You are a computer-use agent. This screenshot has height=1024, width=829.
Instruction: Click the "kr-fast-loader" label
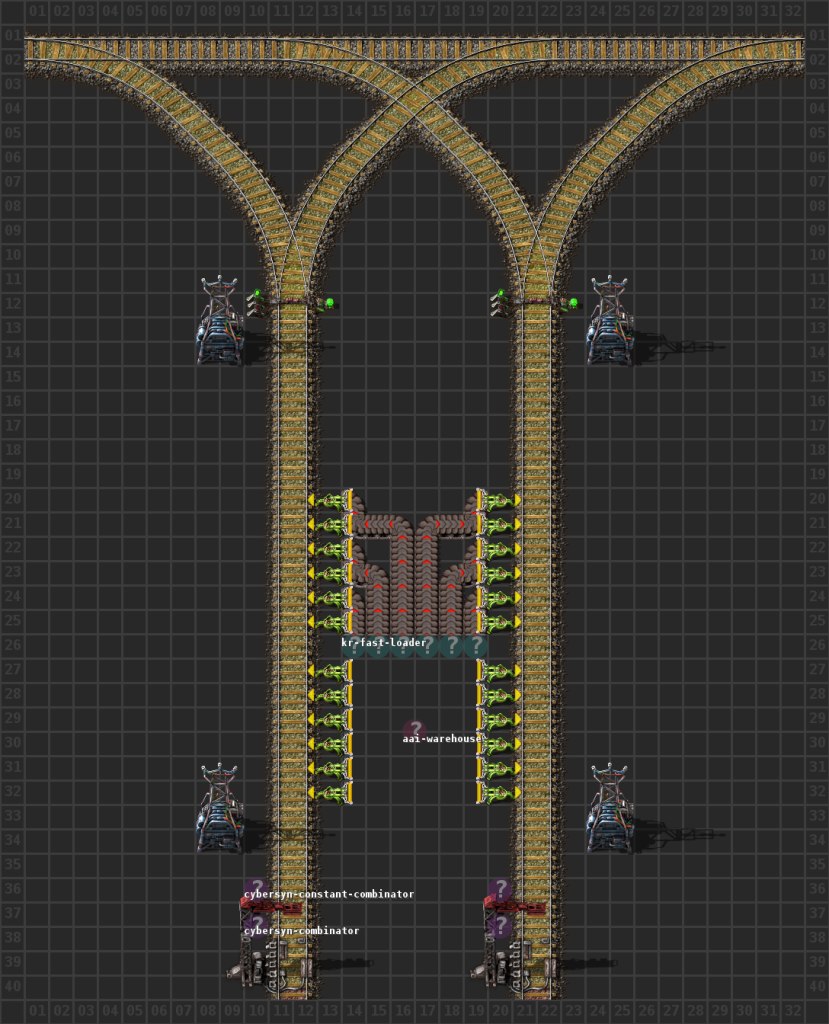(383, 643)
